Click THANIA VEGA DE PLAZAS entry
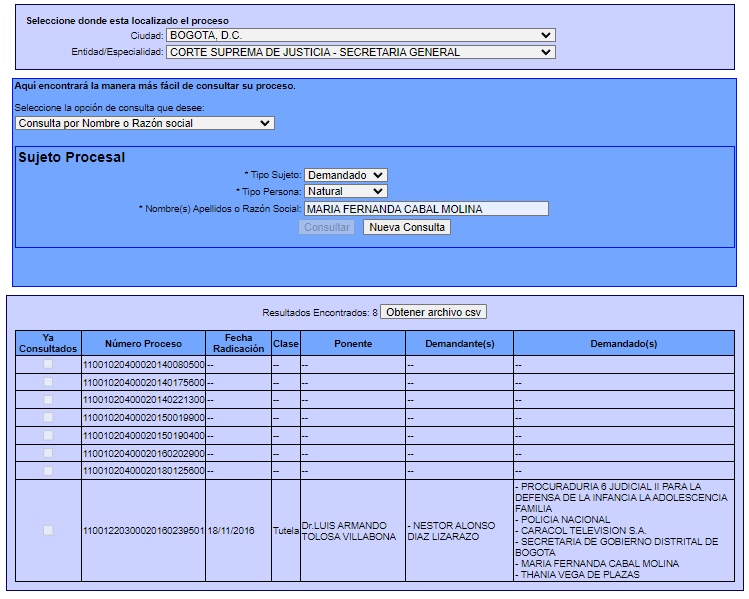This screenshot has height=599, width=749. [x=580, y=575]
